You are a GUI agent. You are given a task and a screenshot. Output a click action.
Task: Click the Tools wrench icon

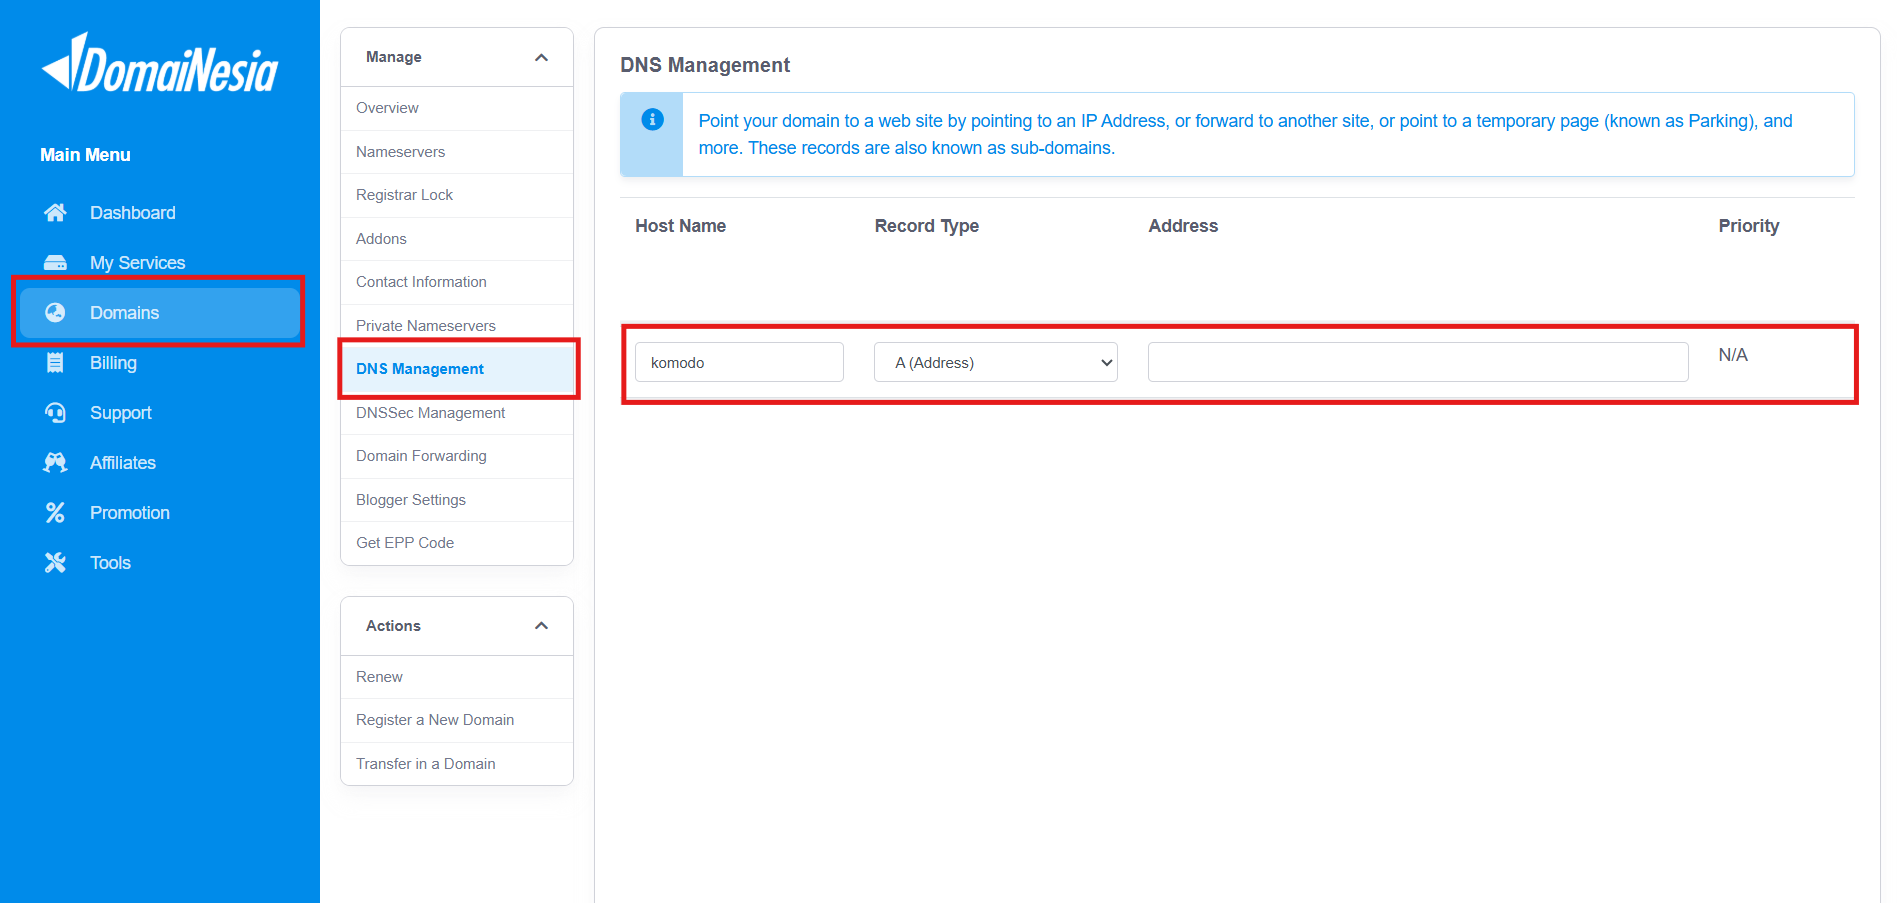55,563
